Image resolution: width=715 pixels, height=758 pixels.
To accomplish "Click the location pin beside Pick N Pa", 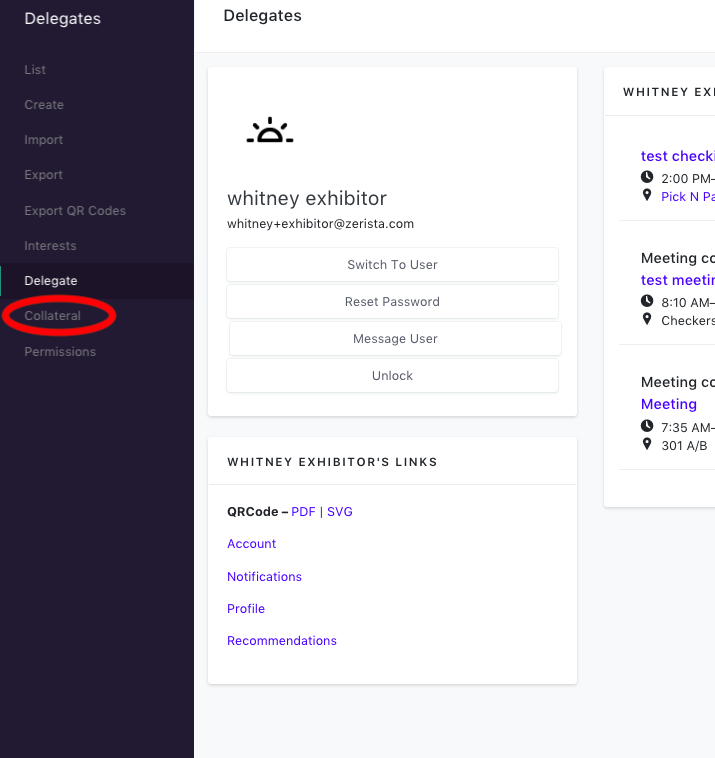I will click(647, 195).
